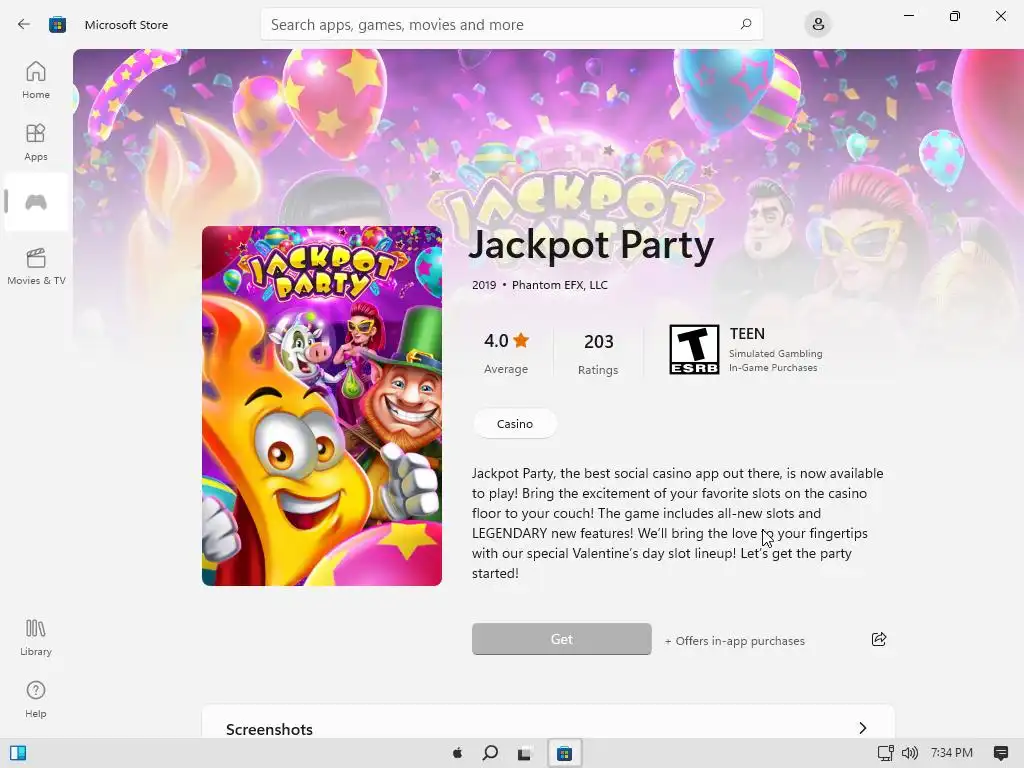Open the notification center icon
This screenshot has width=1024, height=768.
(x=1000, y=753)
